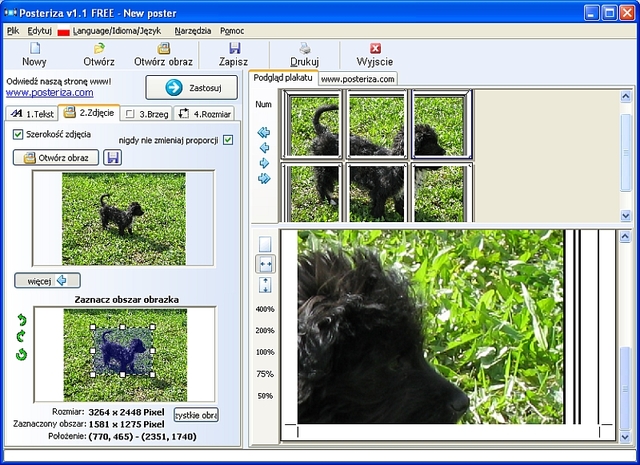
Task: Switch to the 1.Tekst tab
Action: point(32,114)
